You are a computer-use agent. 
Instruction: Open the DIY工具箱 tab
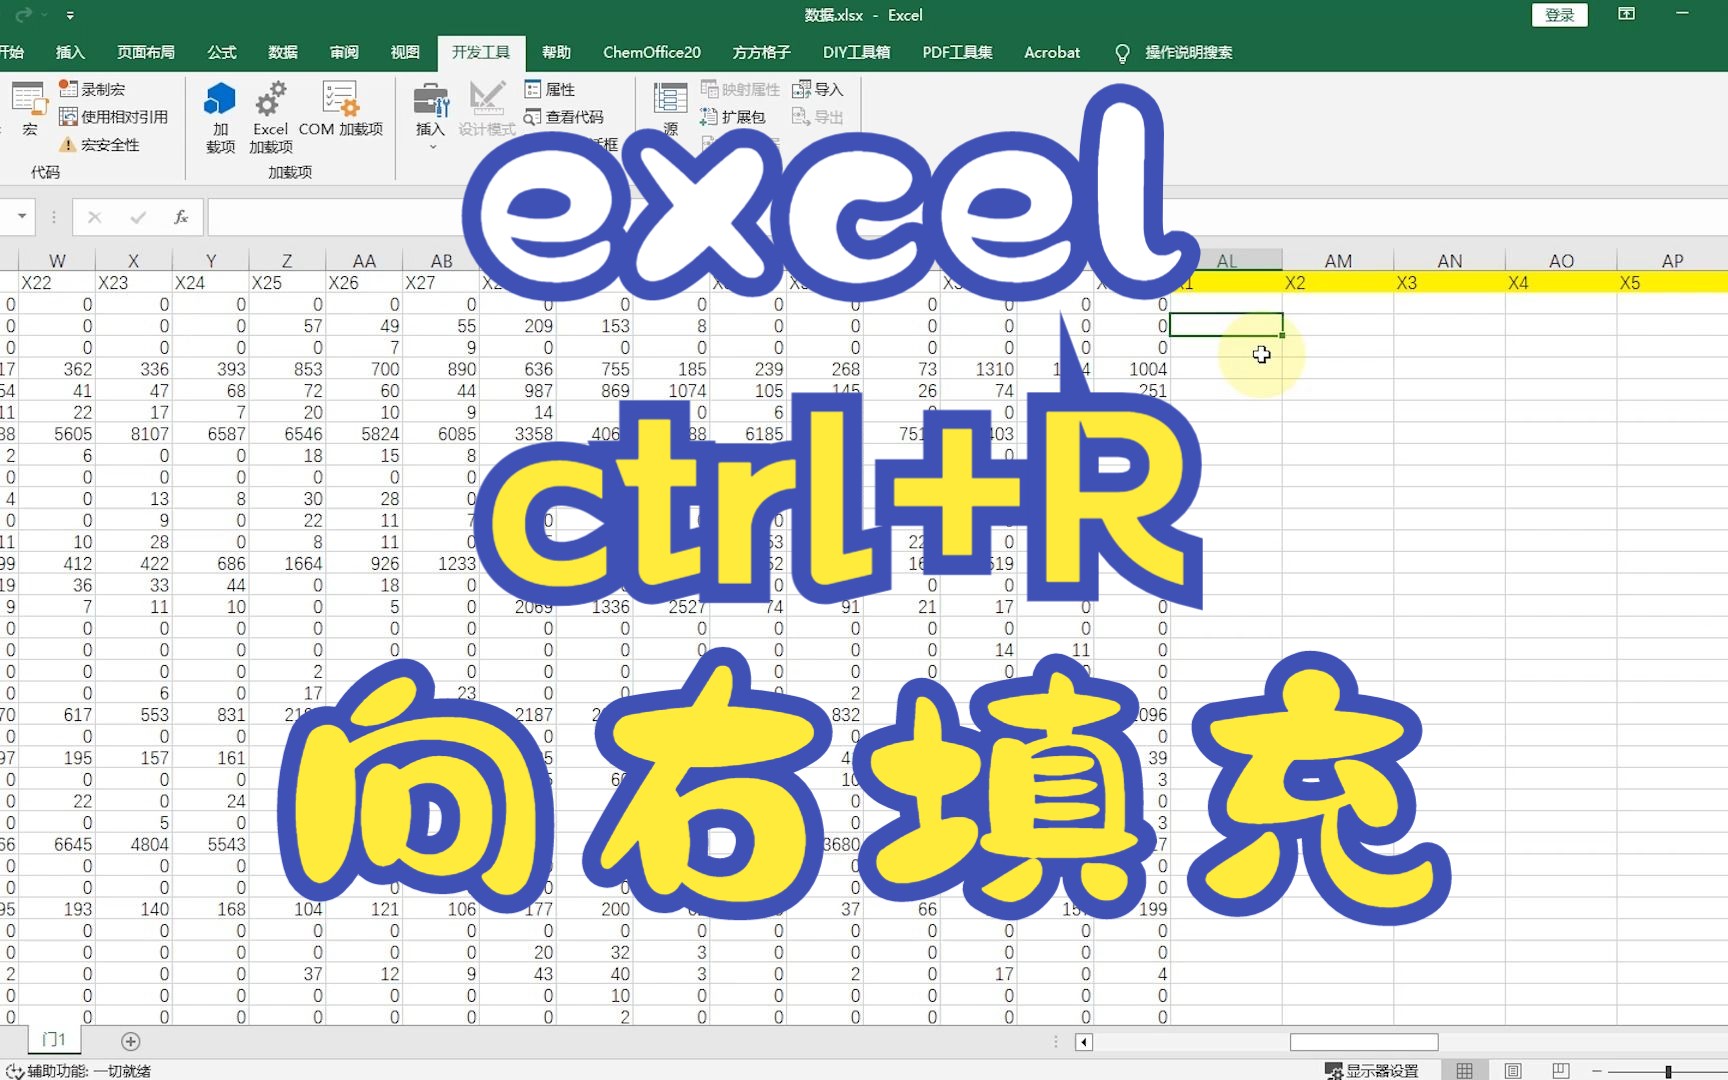856,52
